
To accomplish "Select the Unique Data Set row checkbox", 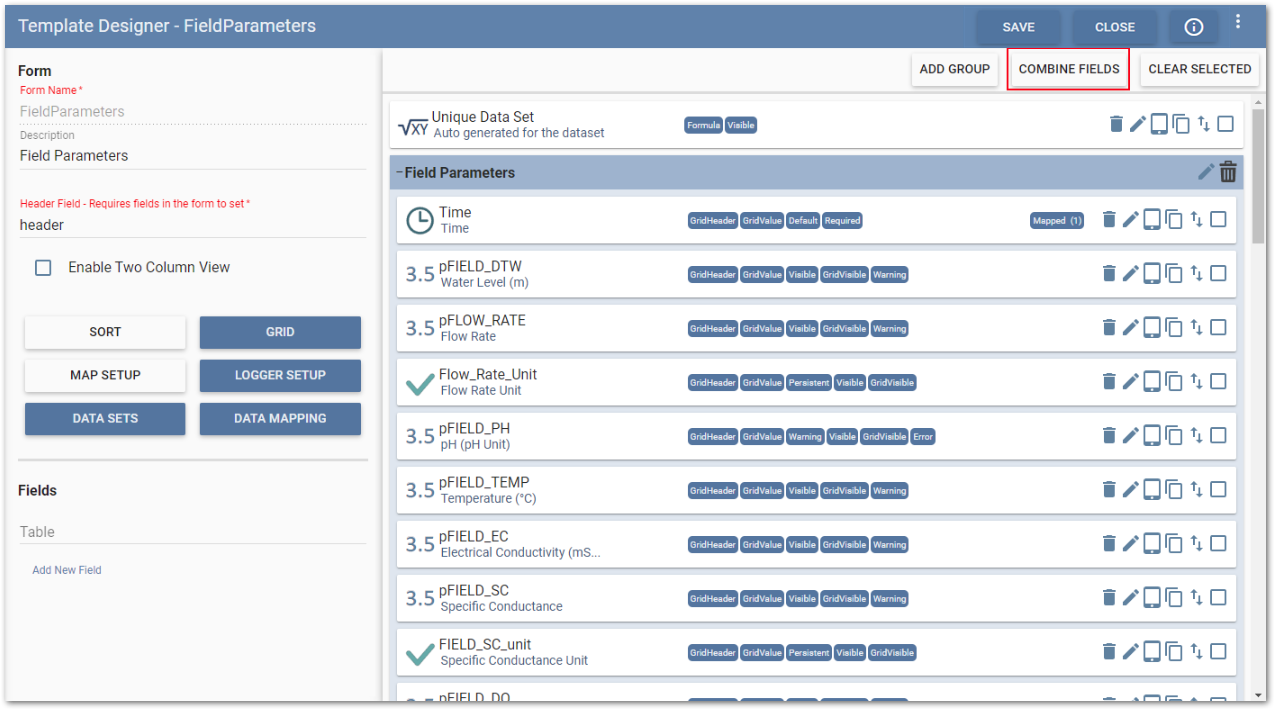I will coord(1225,124).
